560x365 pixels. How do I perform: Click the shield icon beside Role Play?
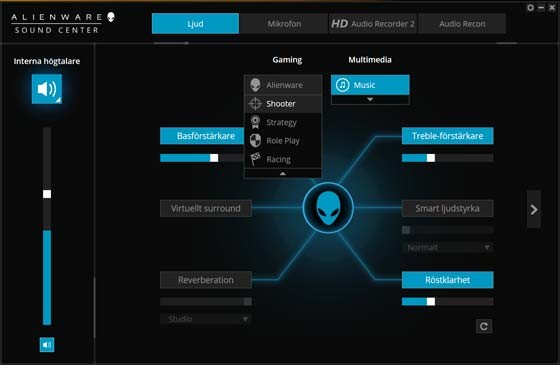[x=255, y=141]
